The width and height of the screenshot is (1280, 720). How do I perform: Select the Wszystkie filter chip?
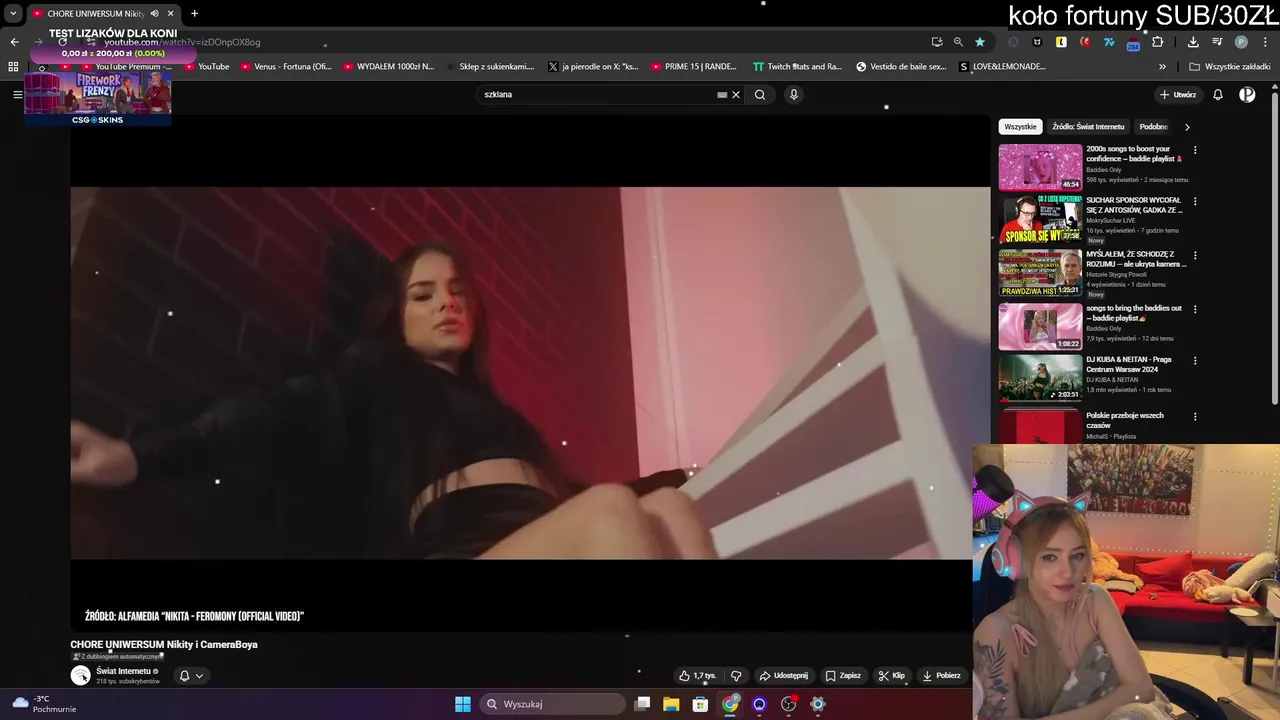[x=1021, y=127]
